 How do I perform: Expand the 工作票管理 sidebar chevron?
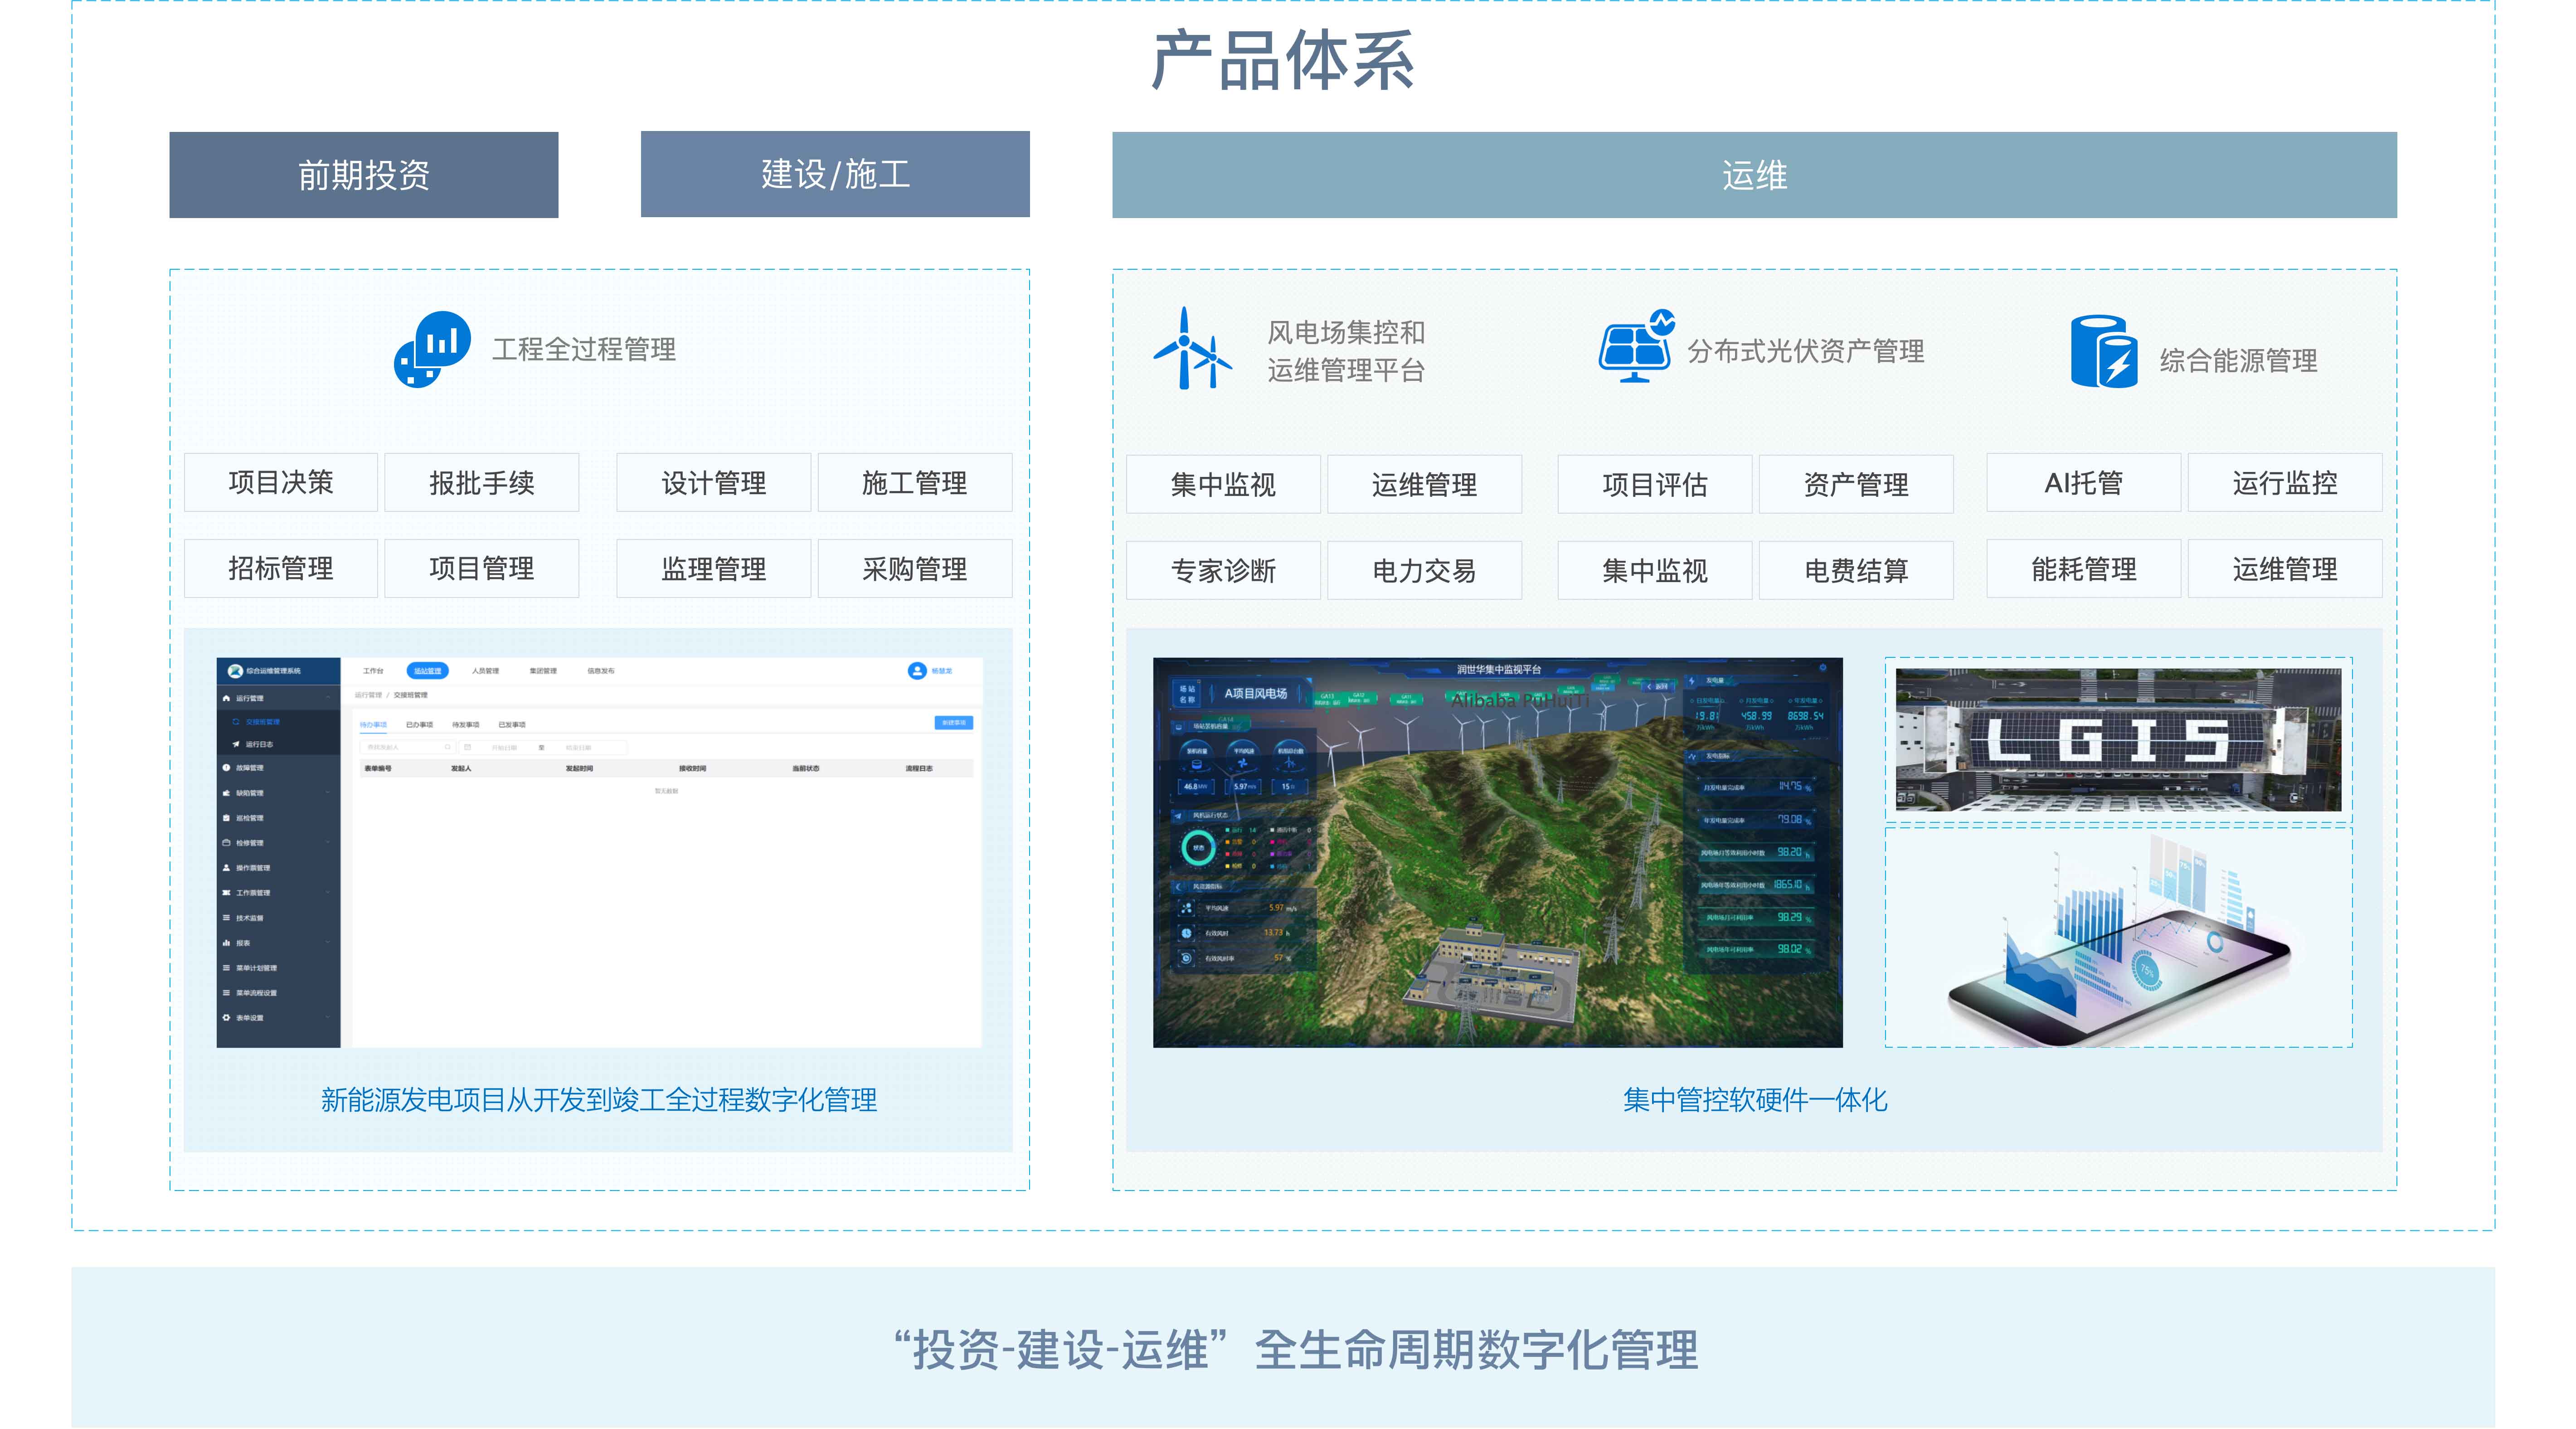pyautogui.click(x=328, y=893)
